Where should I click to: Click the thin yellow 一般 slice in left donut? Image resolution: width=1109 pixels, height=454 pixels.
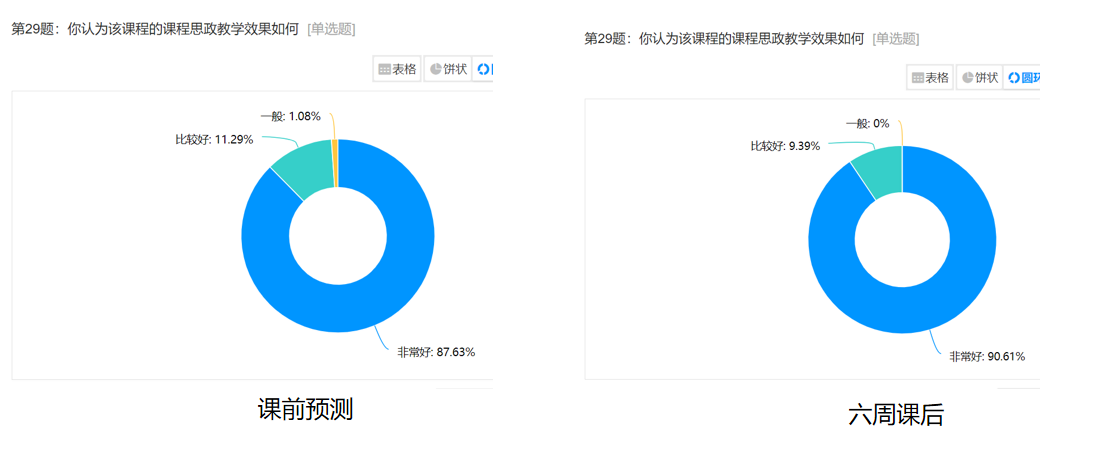[336, 162]
